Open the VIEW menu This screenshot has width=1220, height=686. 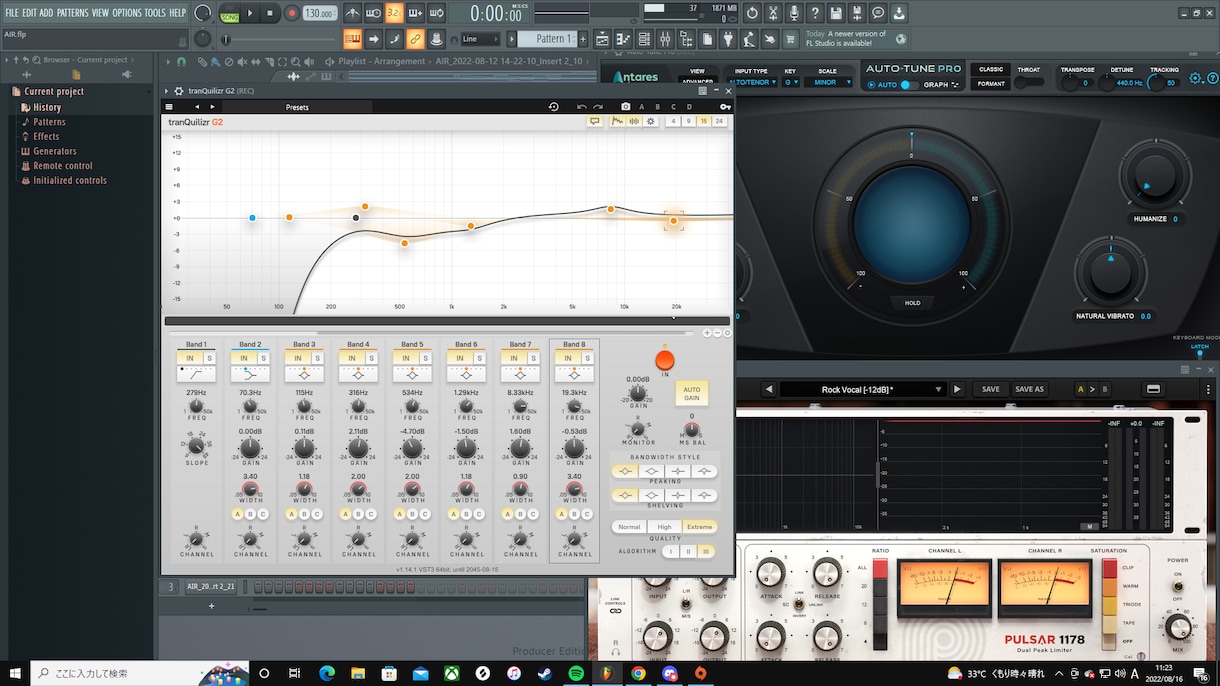[100, 13]
